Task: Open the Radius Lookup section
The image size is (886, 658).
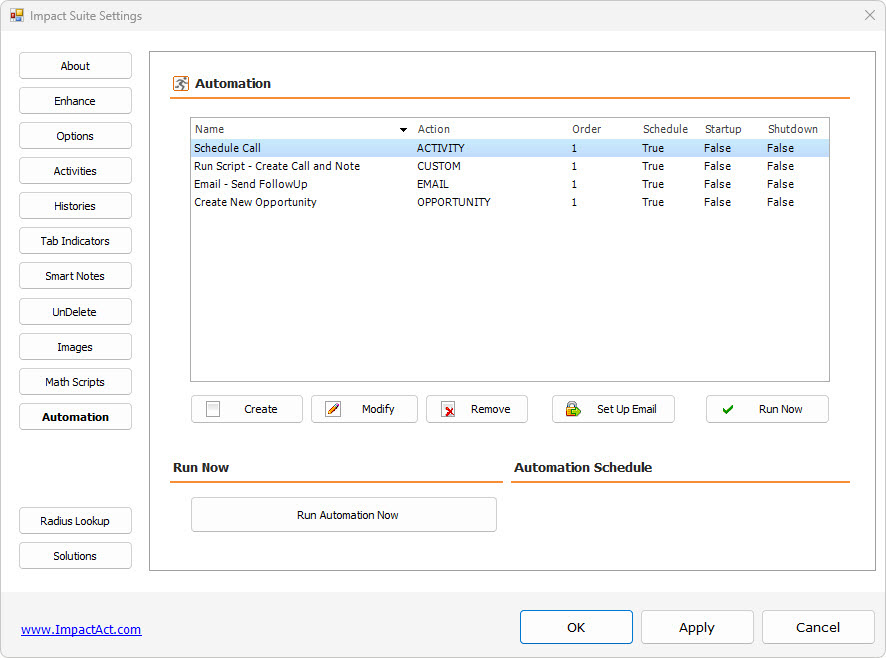Action: pos(75,521)
